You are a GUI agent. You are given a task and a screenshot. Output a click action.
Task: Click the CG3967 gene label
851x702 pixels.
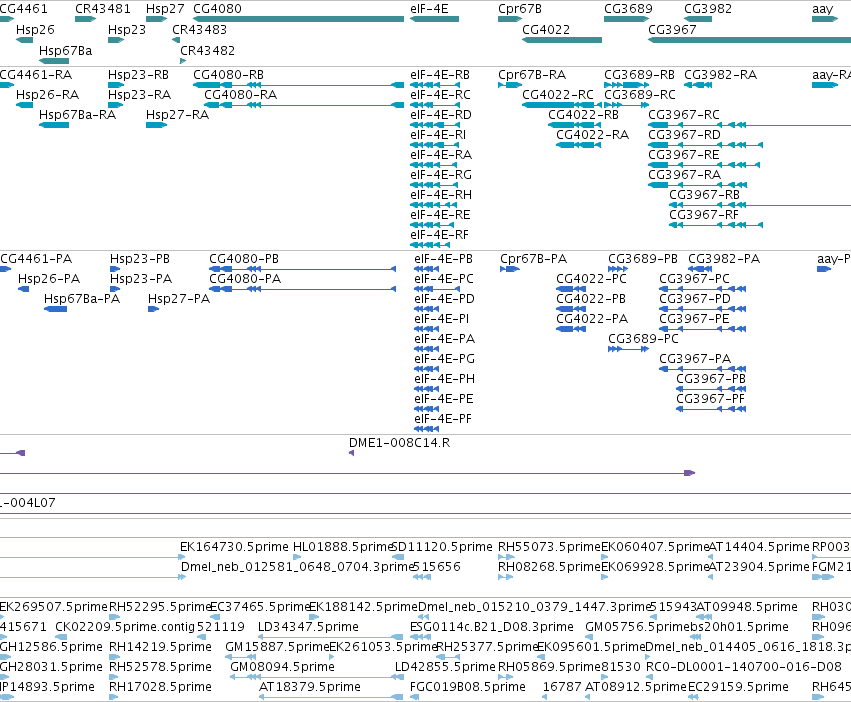click(x=672, y=29)
